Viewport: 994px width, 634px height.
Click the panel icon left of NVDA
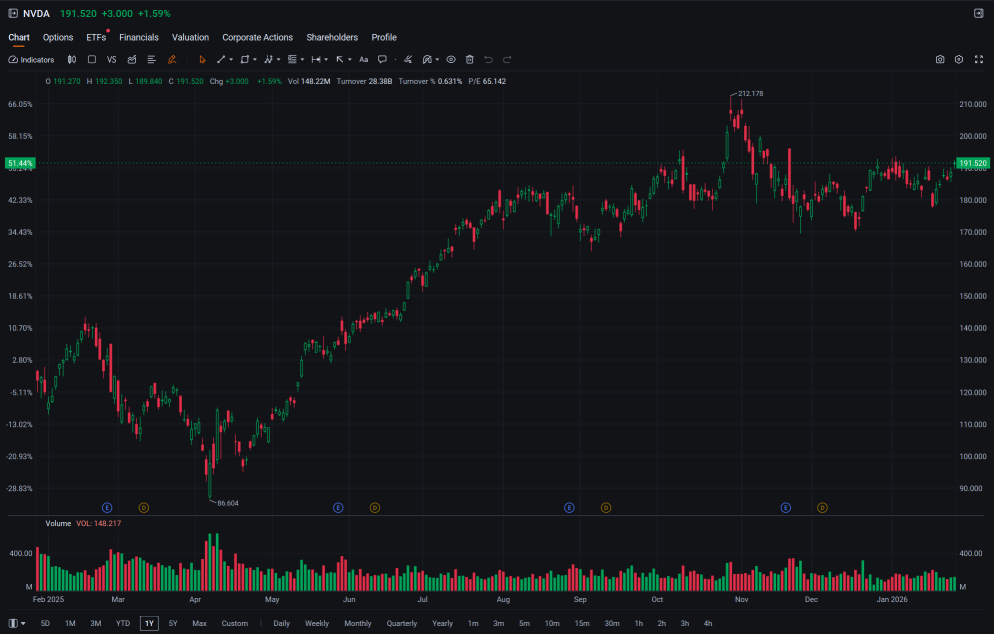pos(13,13)
